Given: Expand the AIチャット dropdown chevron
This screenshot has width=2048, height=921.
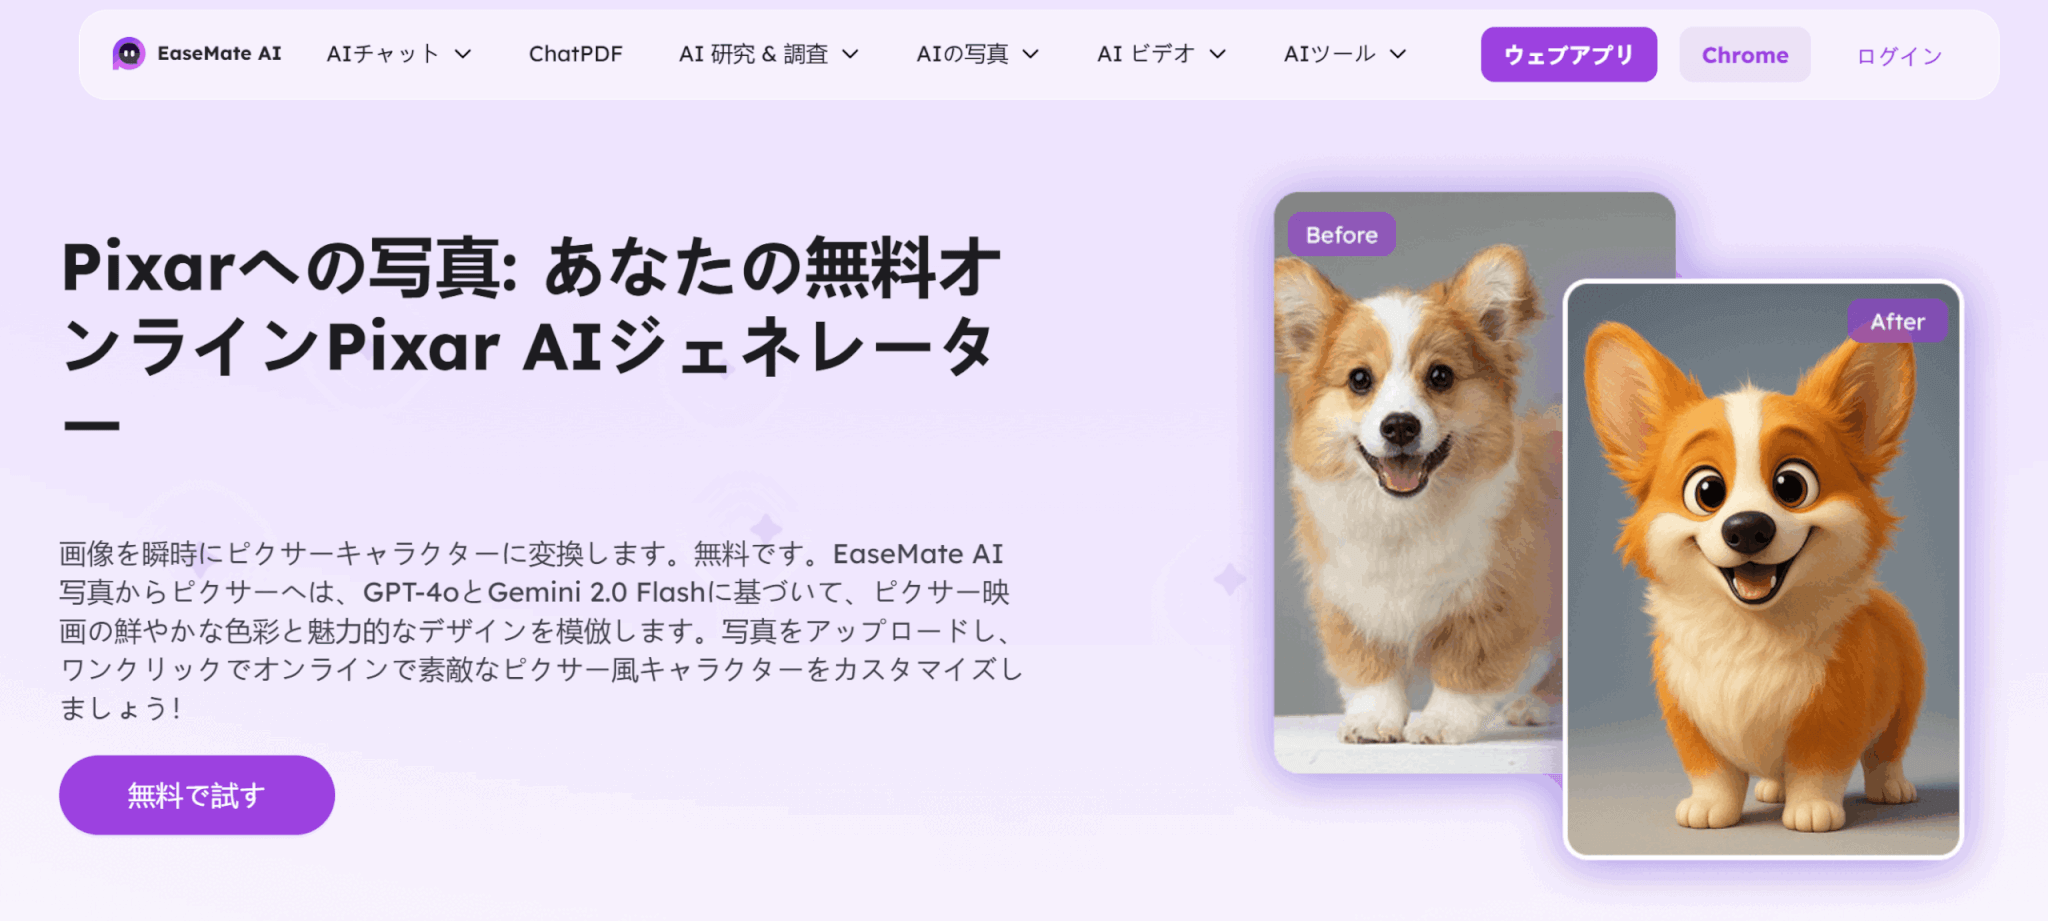Looking at the screenshot, I should click(463, 54).
